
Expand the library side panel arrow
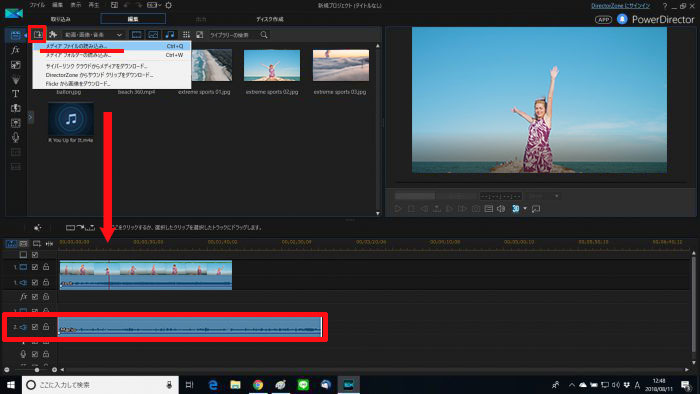30,117
